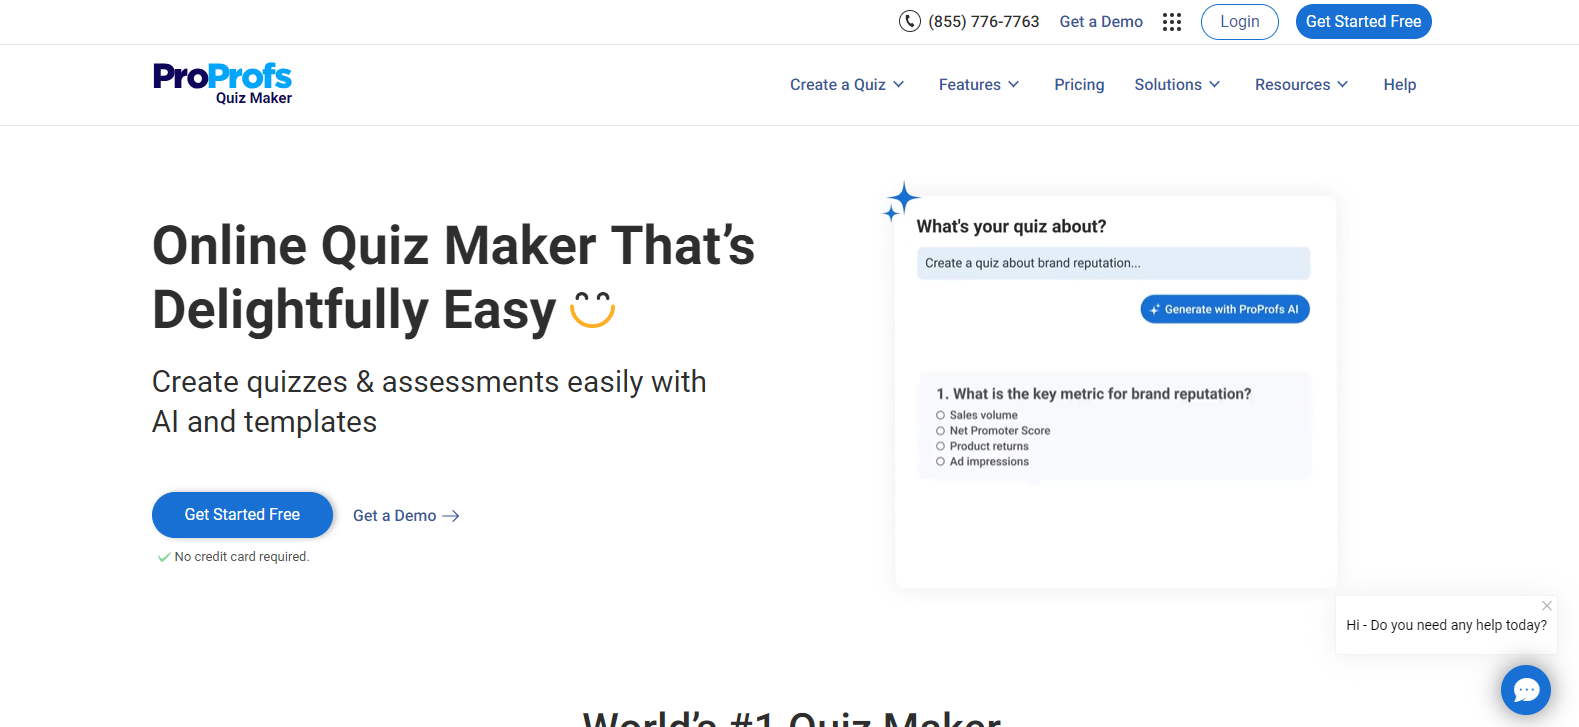Select the Sales volume radio option
The height and width of the screenshot is (727, 1579).
tap(940, 415)
